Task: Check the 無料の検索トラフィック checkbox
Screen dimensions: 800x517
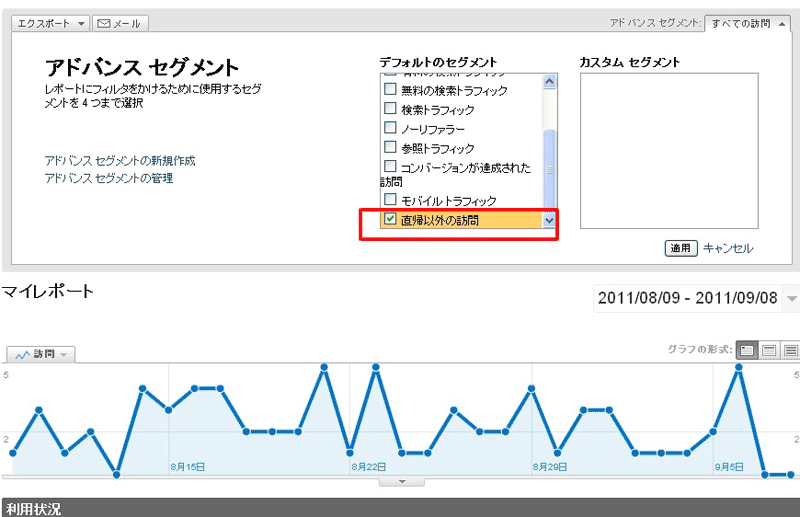Action: click(391, 91)
